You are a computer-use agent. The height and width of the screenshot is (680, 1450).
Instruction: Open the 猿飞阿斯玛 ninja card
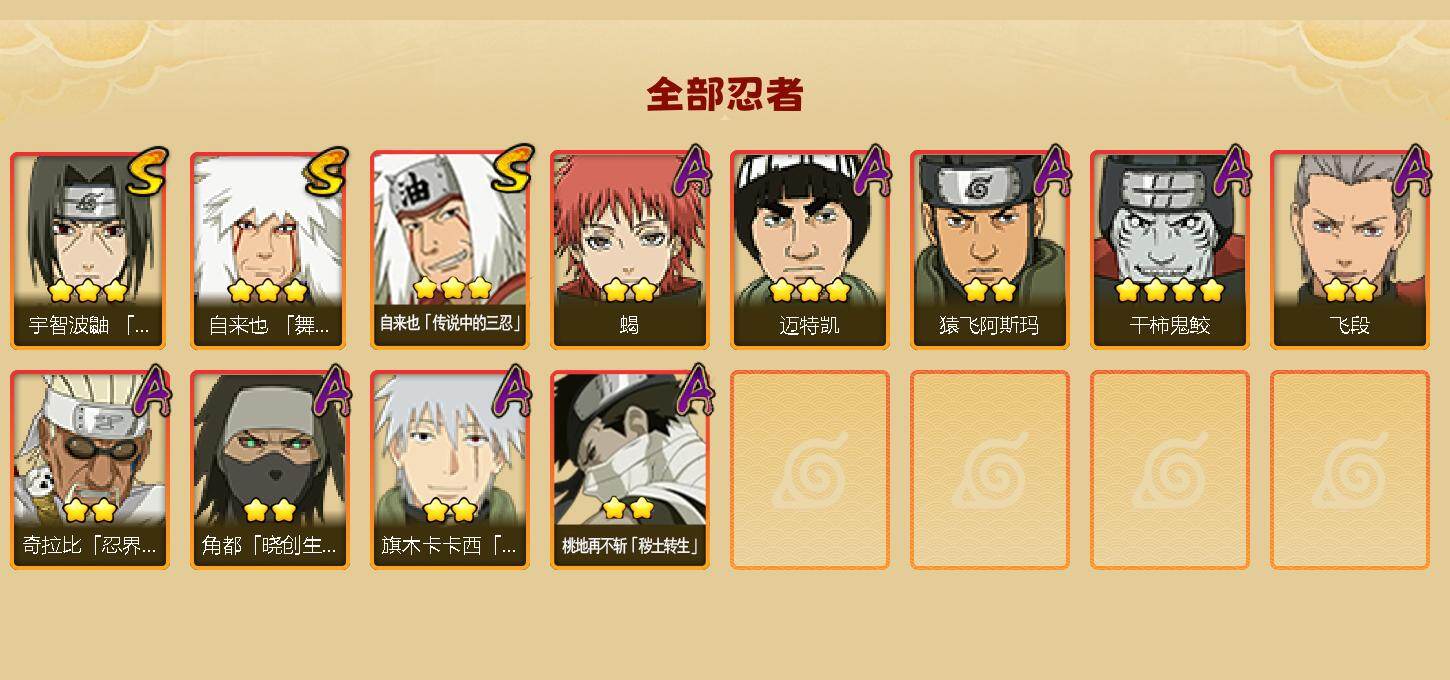click(x=990, y=250)
